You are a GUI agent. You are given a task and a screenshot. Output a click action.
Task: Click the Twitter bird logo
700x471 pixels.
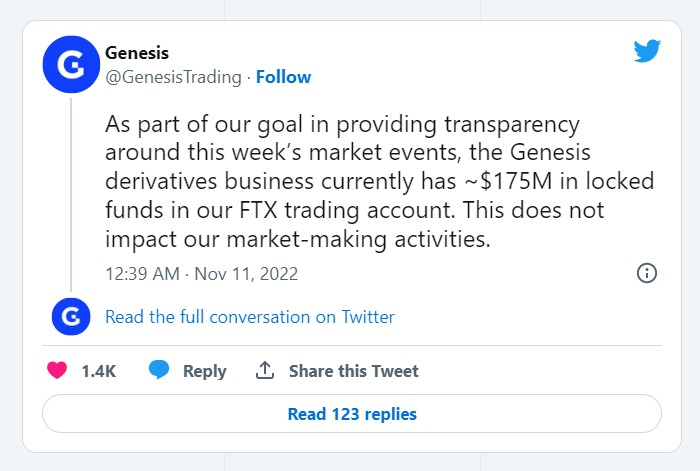pos(647,52)
